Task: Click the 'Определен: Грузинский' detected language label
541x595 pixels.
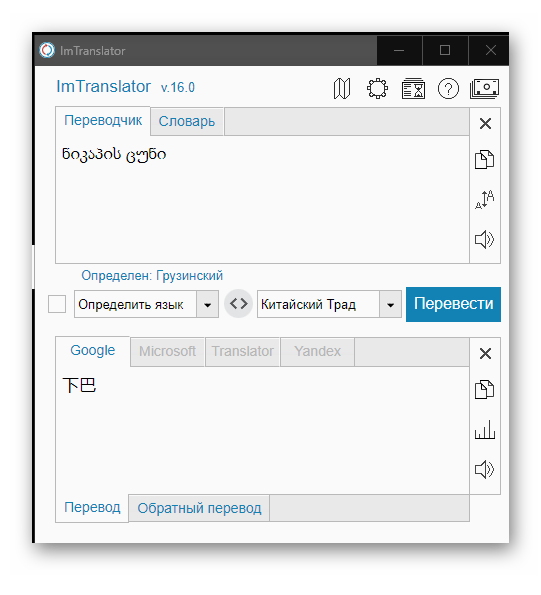Action: click(152, 275)
